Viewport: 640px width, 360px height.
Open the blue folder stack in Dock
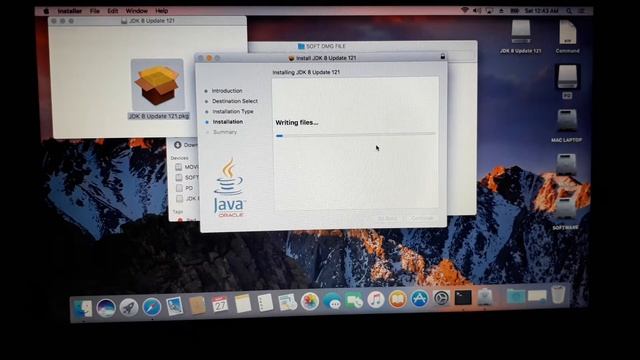pyautogui.click(x=516, y=296)
